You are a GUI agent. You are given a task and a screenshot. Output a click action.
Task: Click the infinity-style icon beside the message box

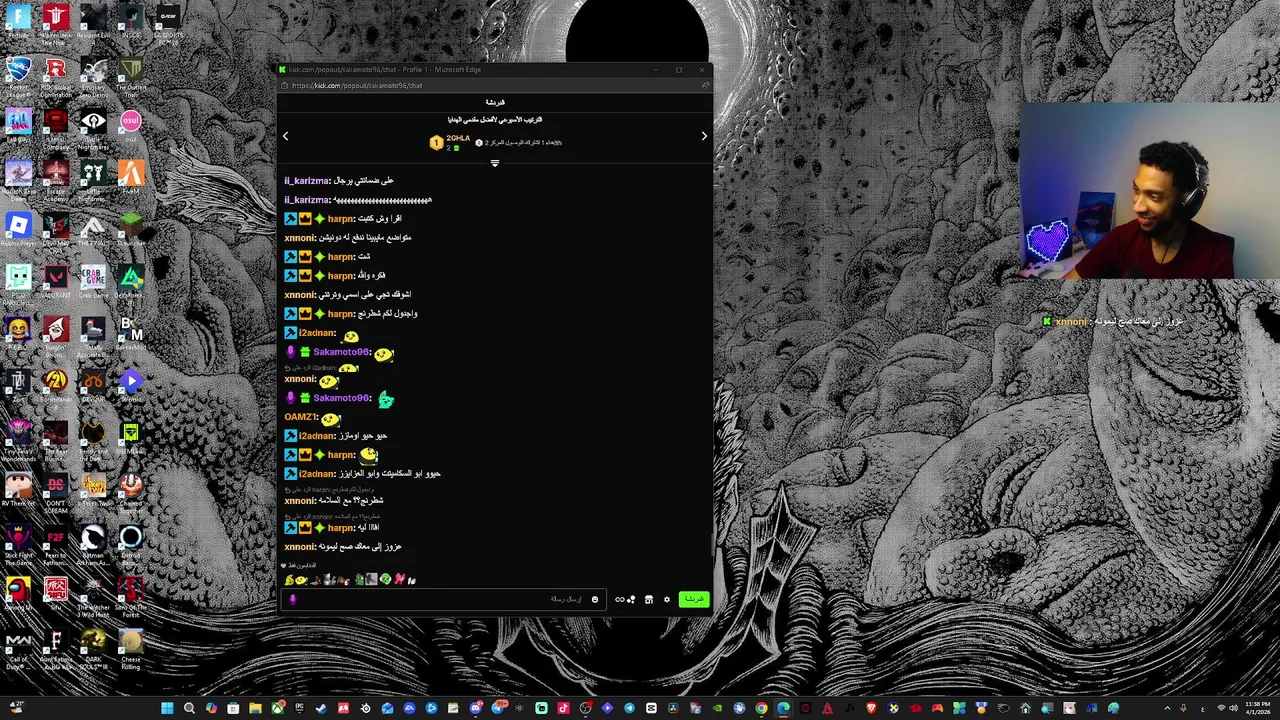coord(620,600)
